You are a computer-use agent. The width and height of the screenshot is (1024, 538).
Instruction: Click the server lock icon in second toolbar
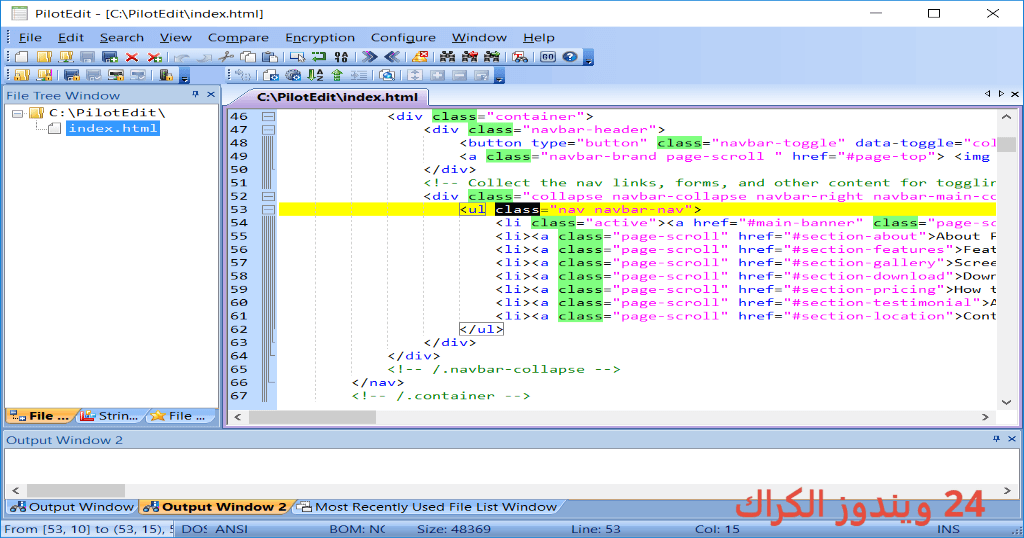(167, 76)
